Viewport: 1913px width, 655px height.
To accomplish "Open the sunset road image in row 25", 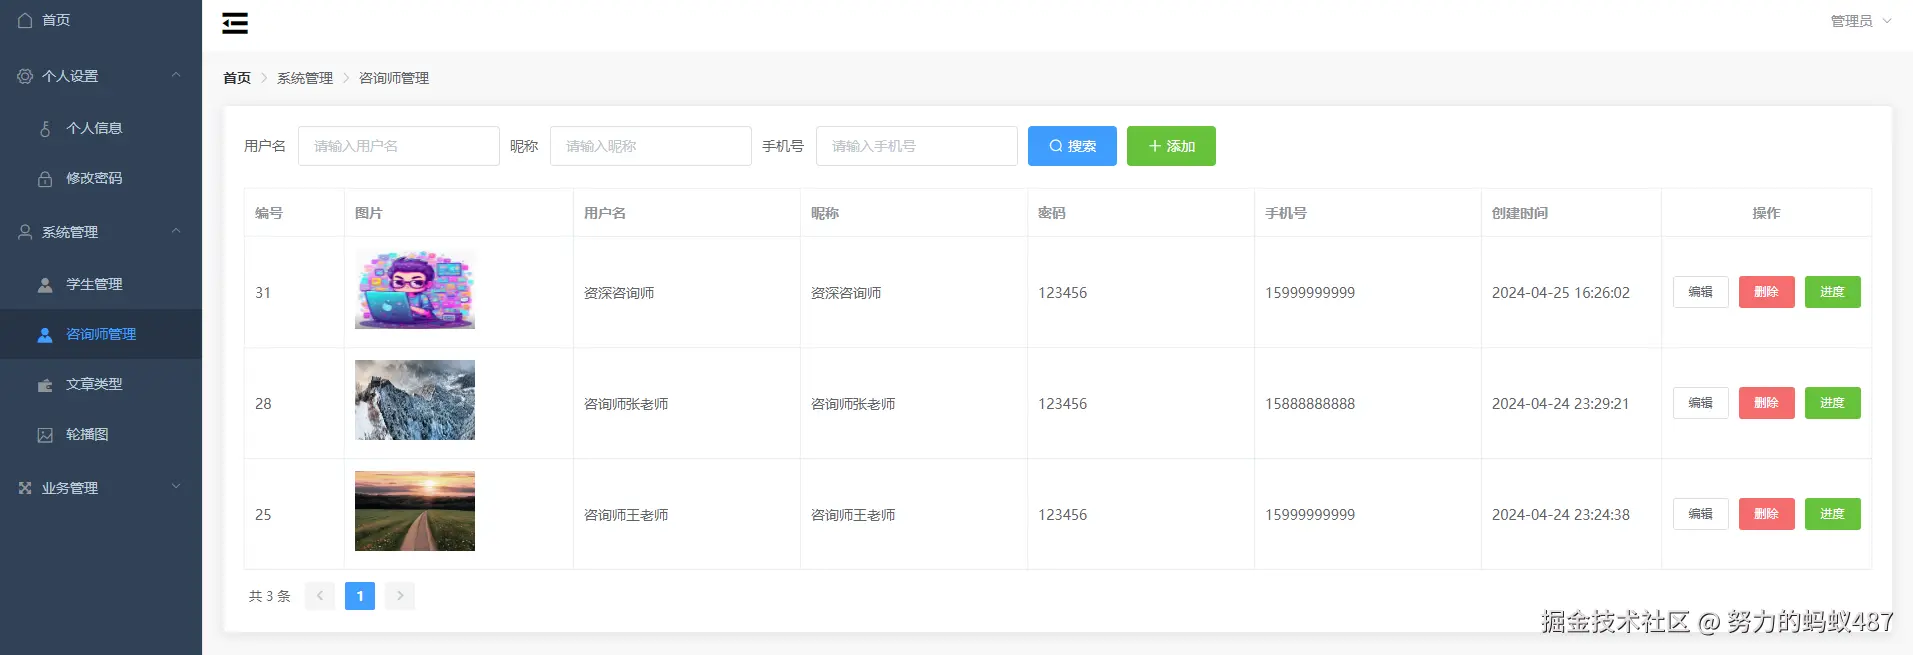I will tap(415, 511).
